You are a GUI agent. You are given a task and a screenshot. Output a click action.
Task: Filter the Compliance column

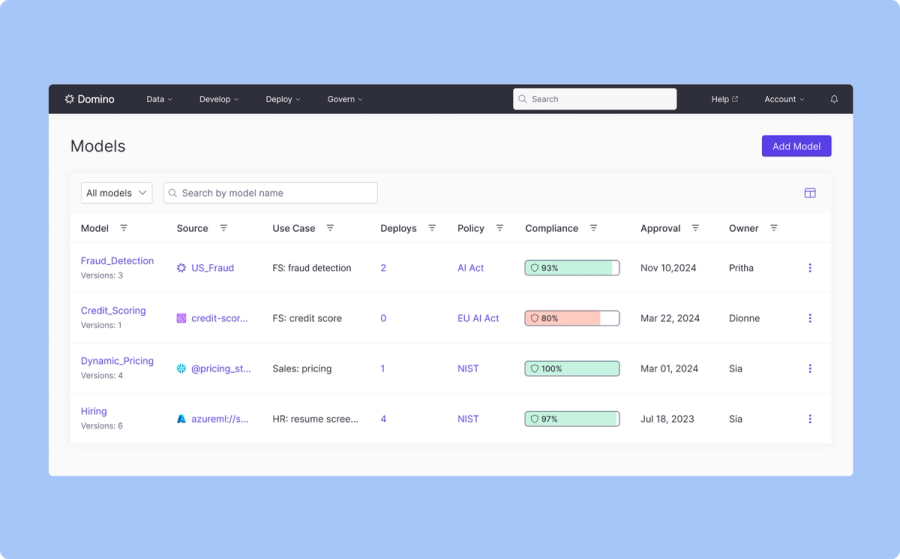(x=593, y=228)
